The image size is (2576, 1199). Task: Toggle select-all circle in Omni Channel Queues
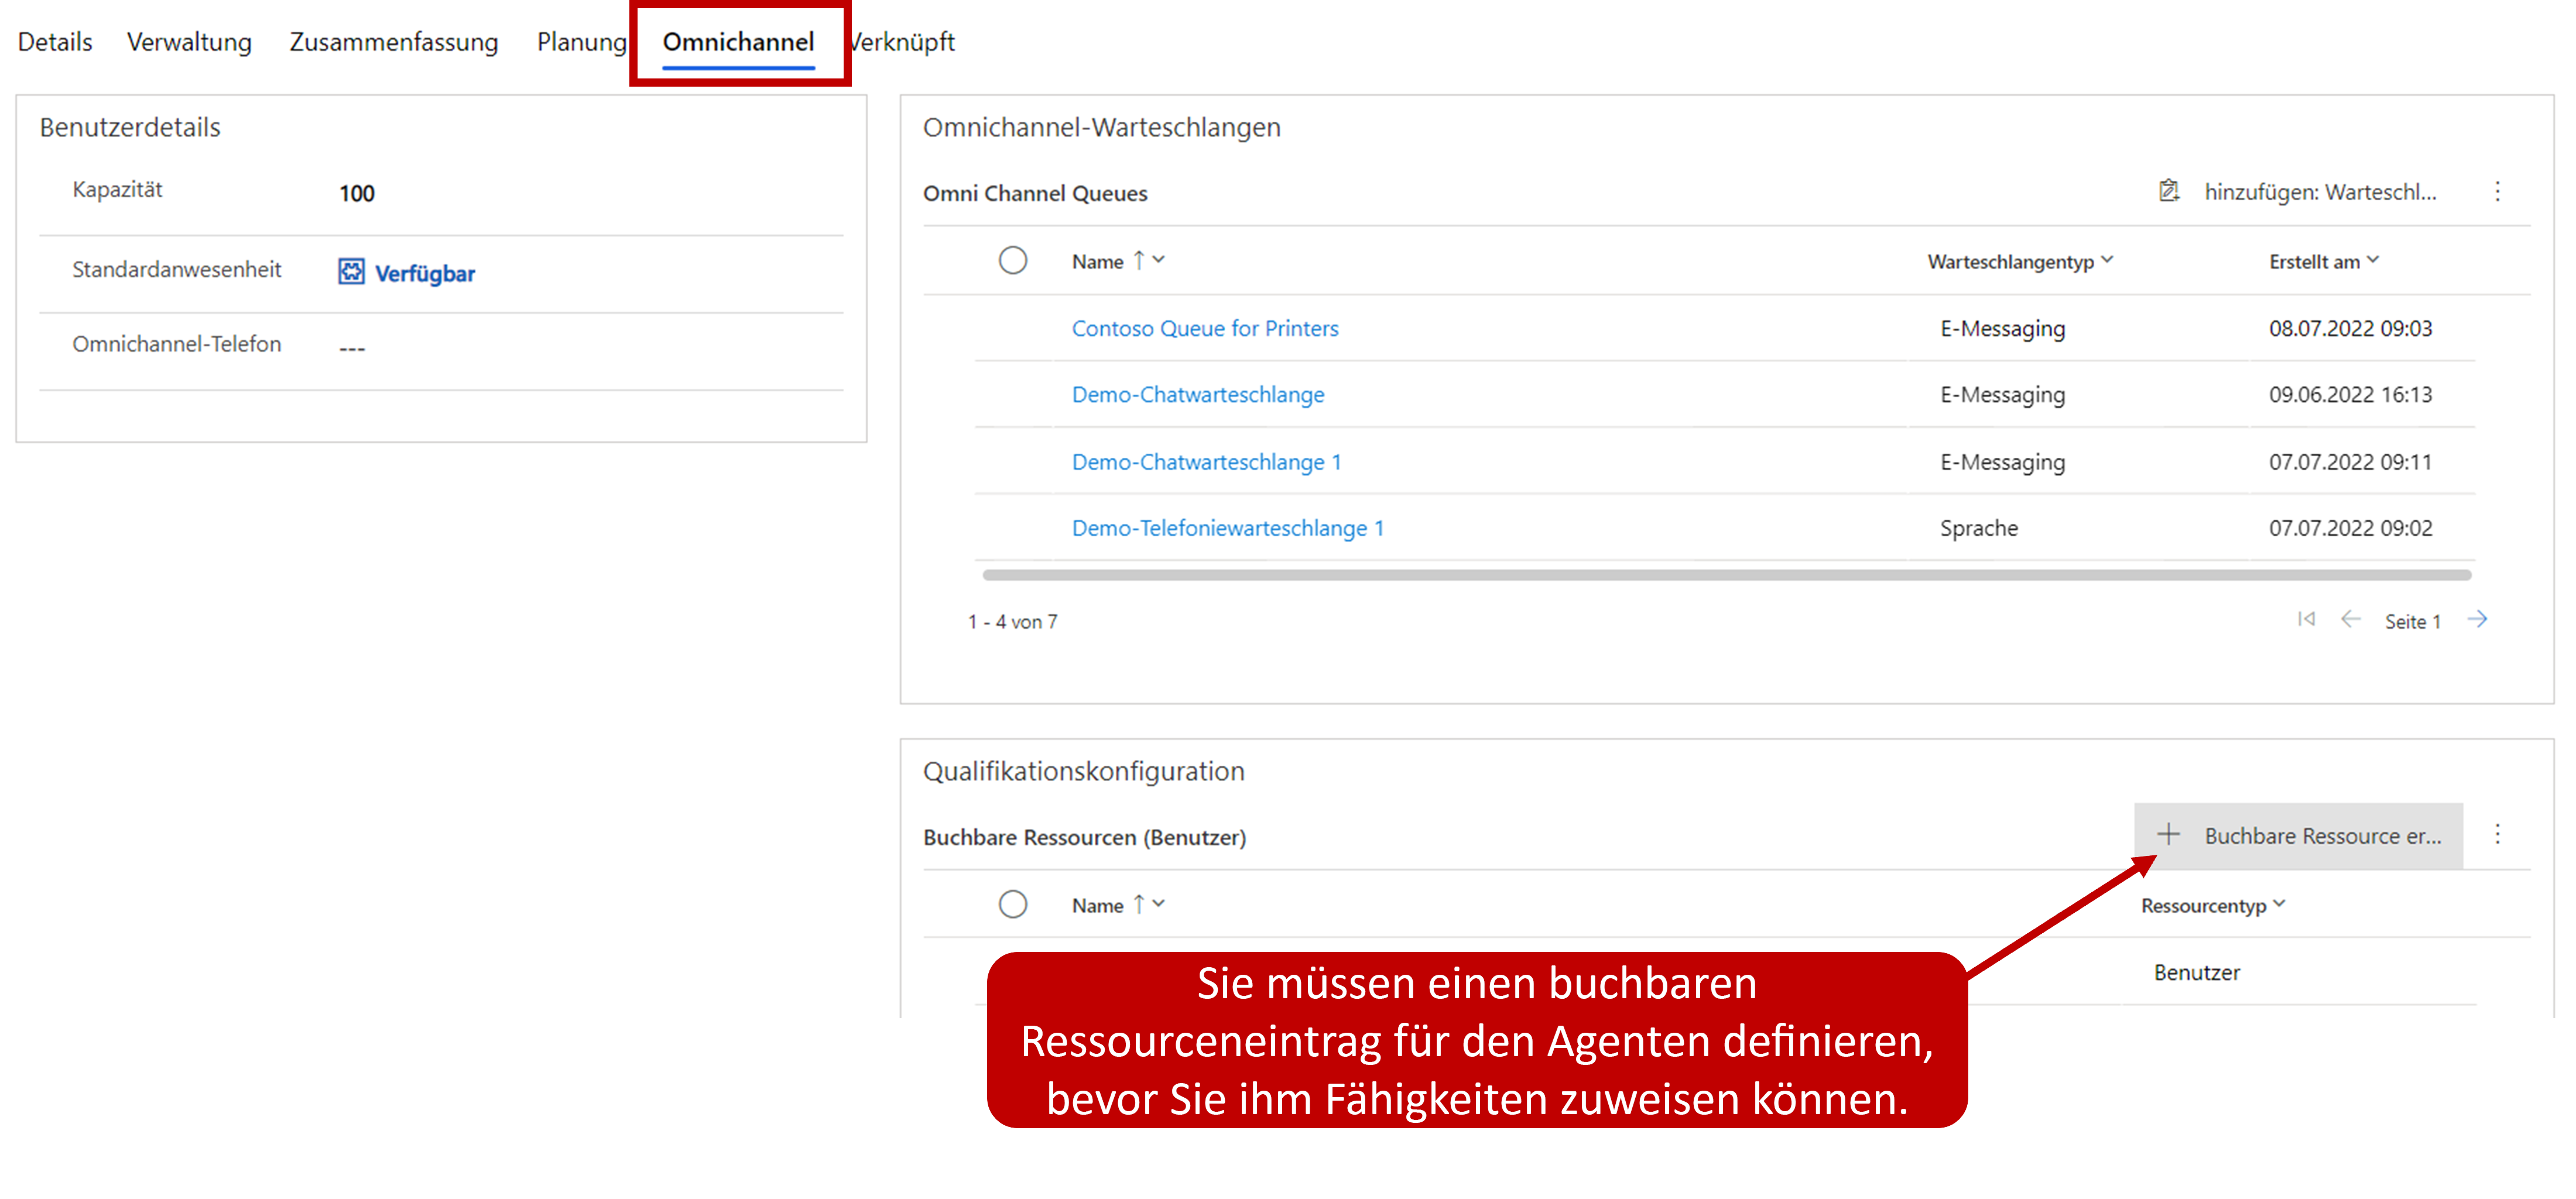1012,261
